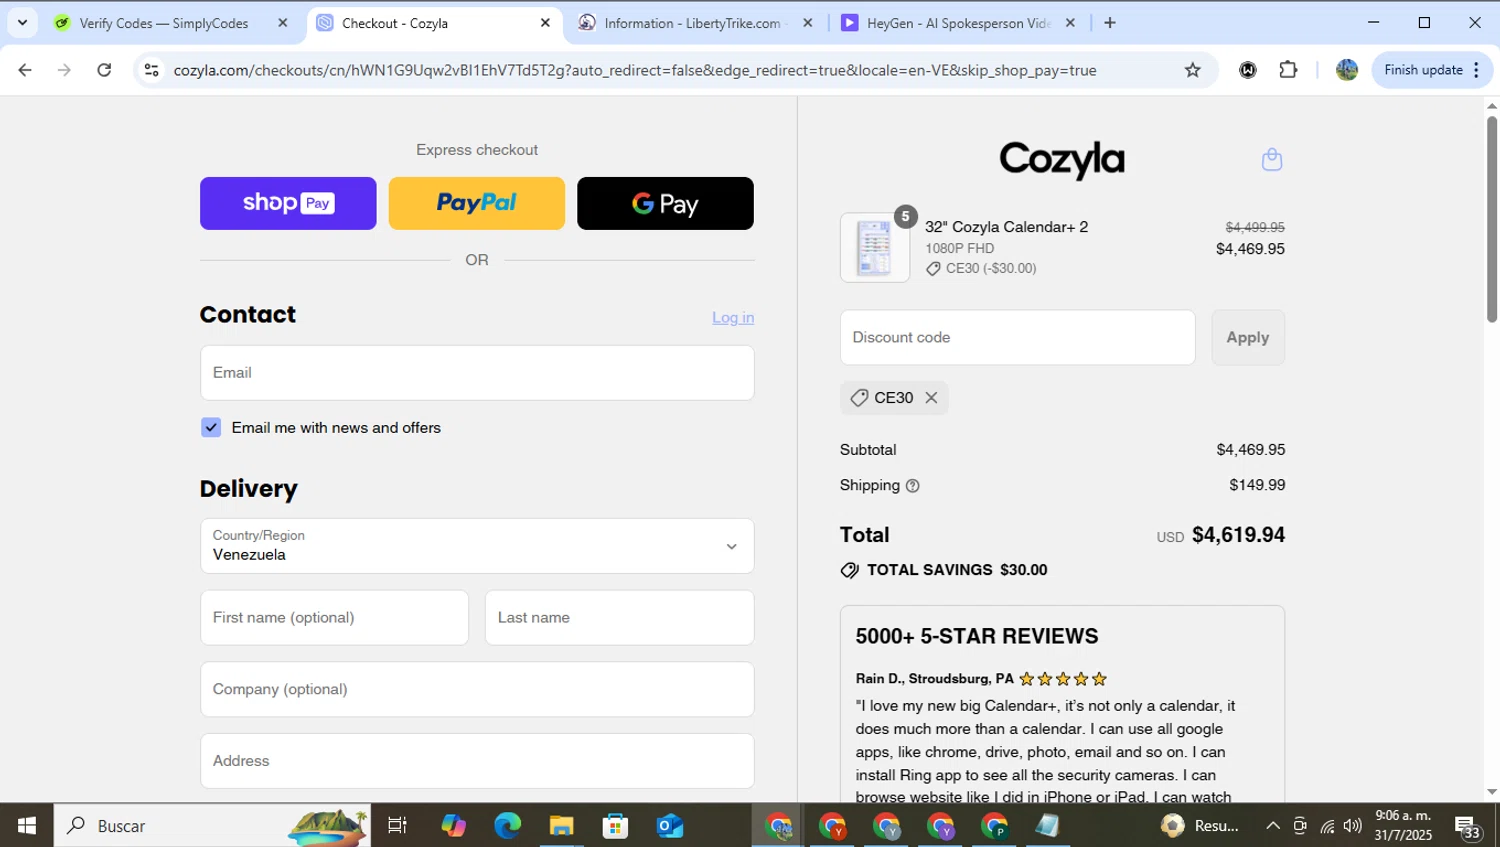Viewport: 1500px width, 847px height.
Task: Remove the CE30 discount code tag
Action: point(931,398)
